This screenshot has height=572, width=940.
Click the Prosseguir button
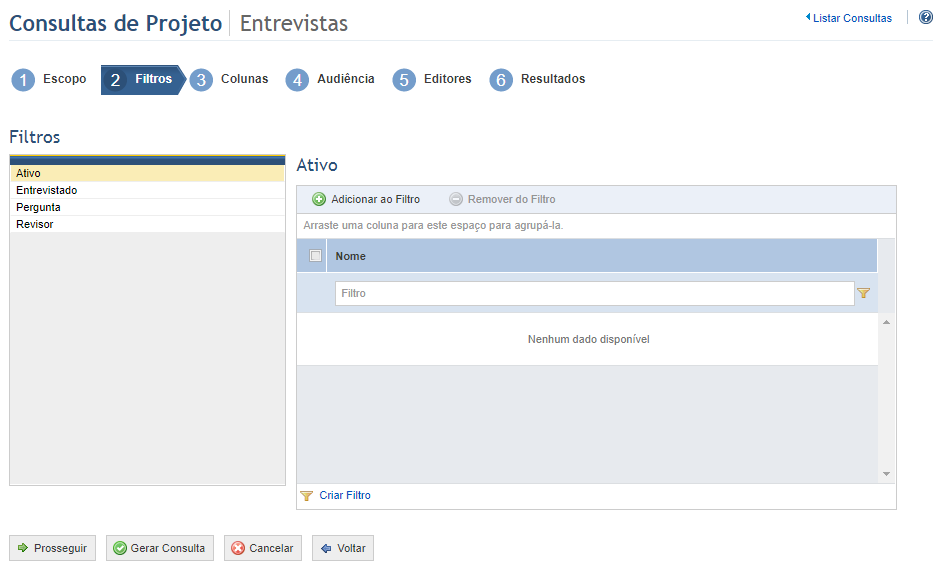(52, 548)
